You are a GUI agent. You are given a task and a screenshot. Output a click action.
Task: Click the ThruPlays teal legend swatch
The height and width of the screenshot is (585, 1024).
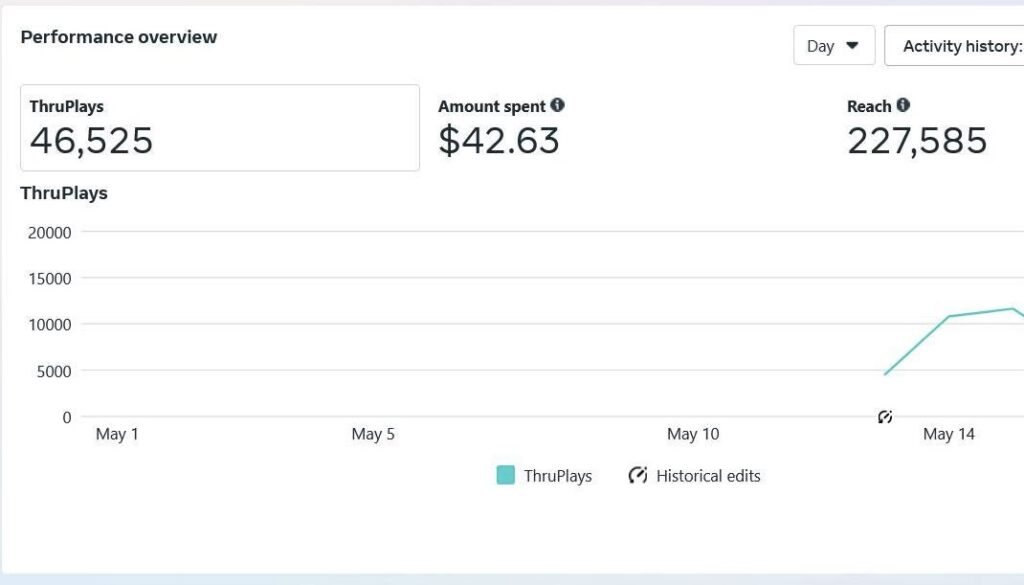coord(505,475)
